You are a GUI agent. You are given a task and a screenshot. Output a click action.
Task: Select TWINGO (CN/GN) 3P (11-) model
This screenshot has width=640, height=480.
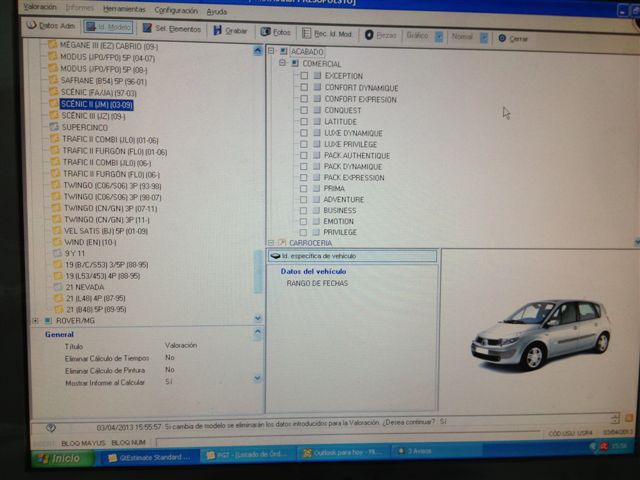[x=107, y=220]
